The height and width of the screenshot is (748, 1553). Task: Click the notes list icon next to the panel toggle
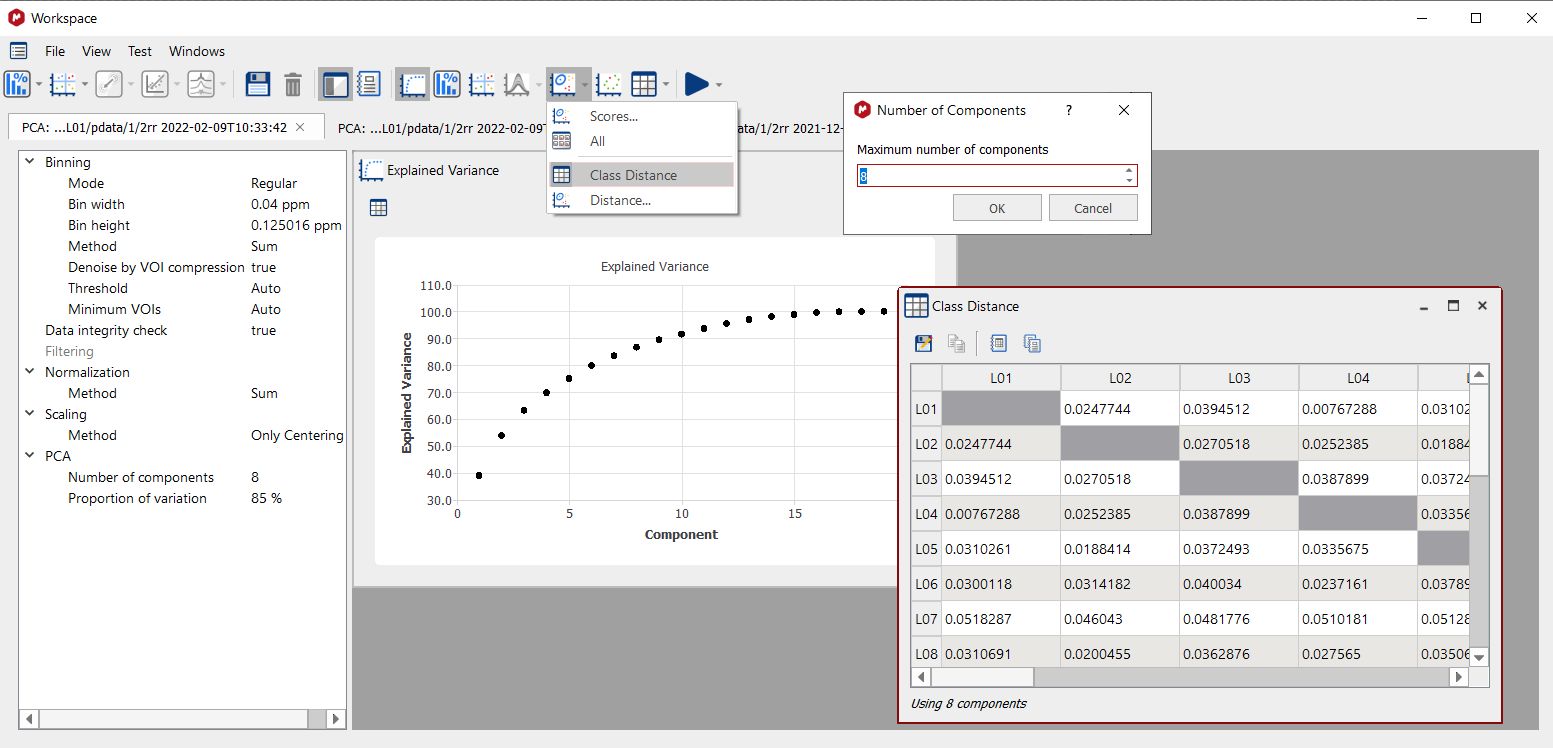(x=369, y=84)
